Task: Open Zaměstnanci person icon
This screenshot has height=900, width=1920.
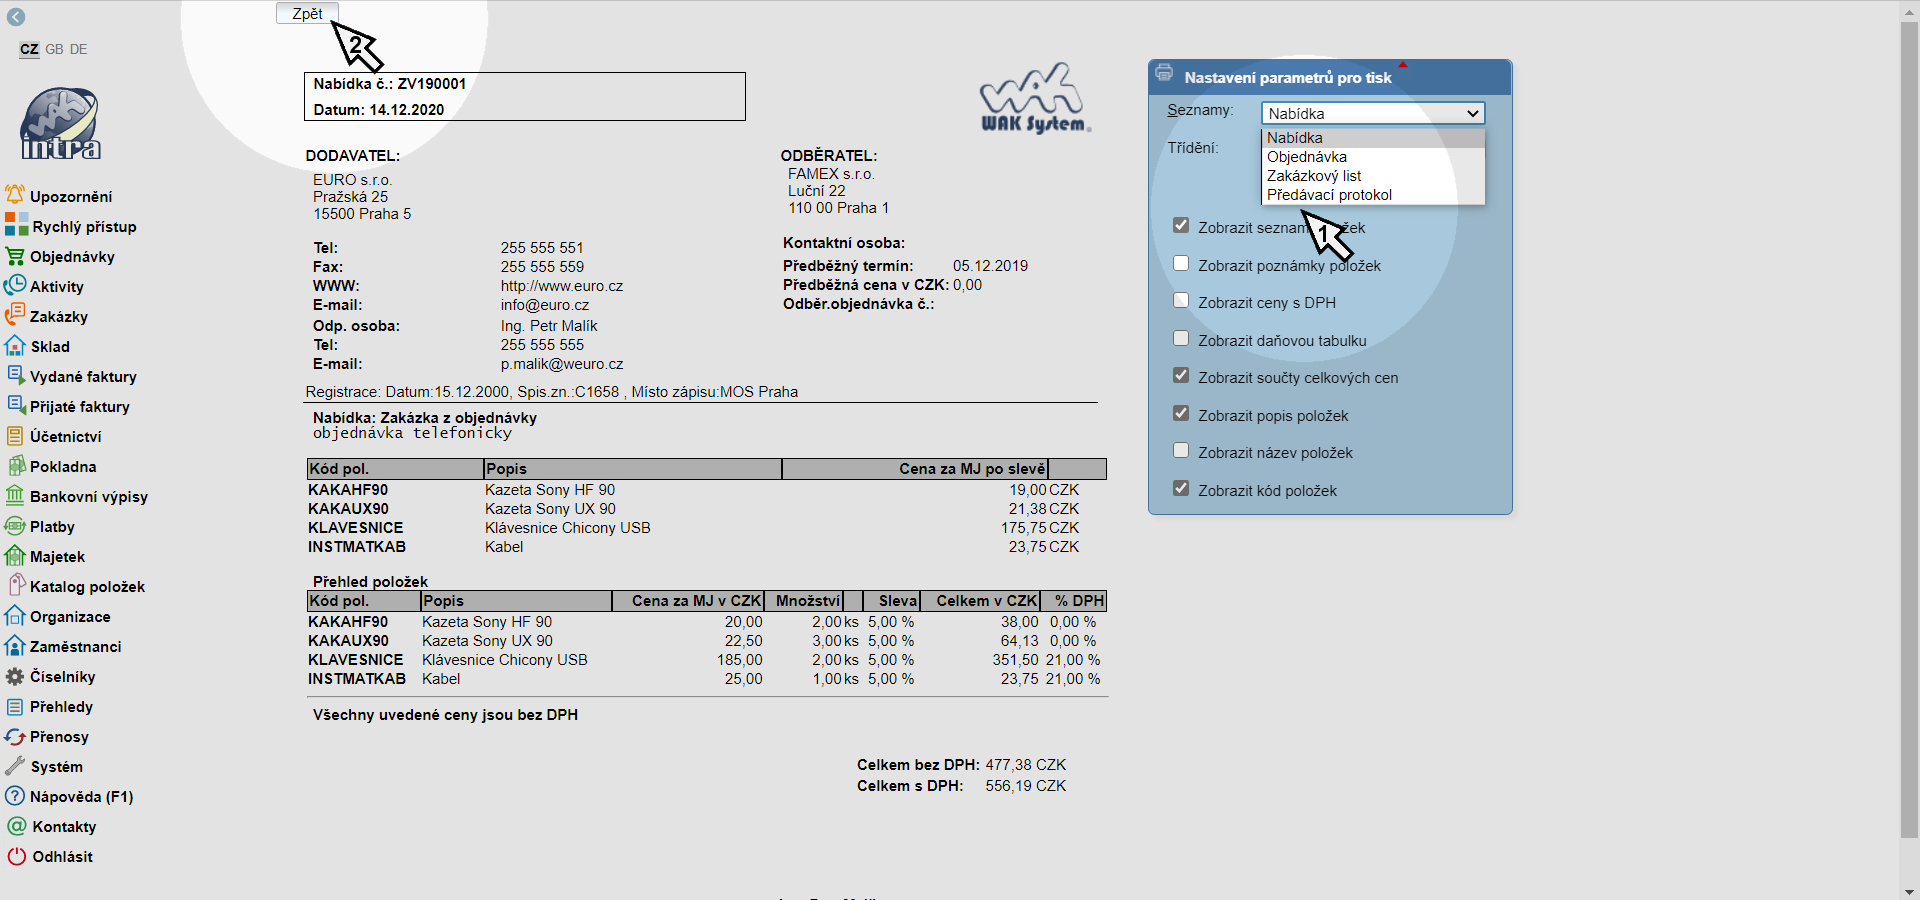Action: tap(15, 646)
